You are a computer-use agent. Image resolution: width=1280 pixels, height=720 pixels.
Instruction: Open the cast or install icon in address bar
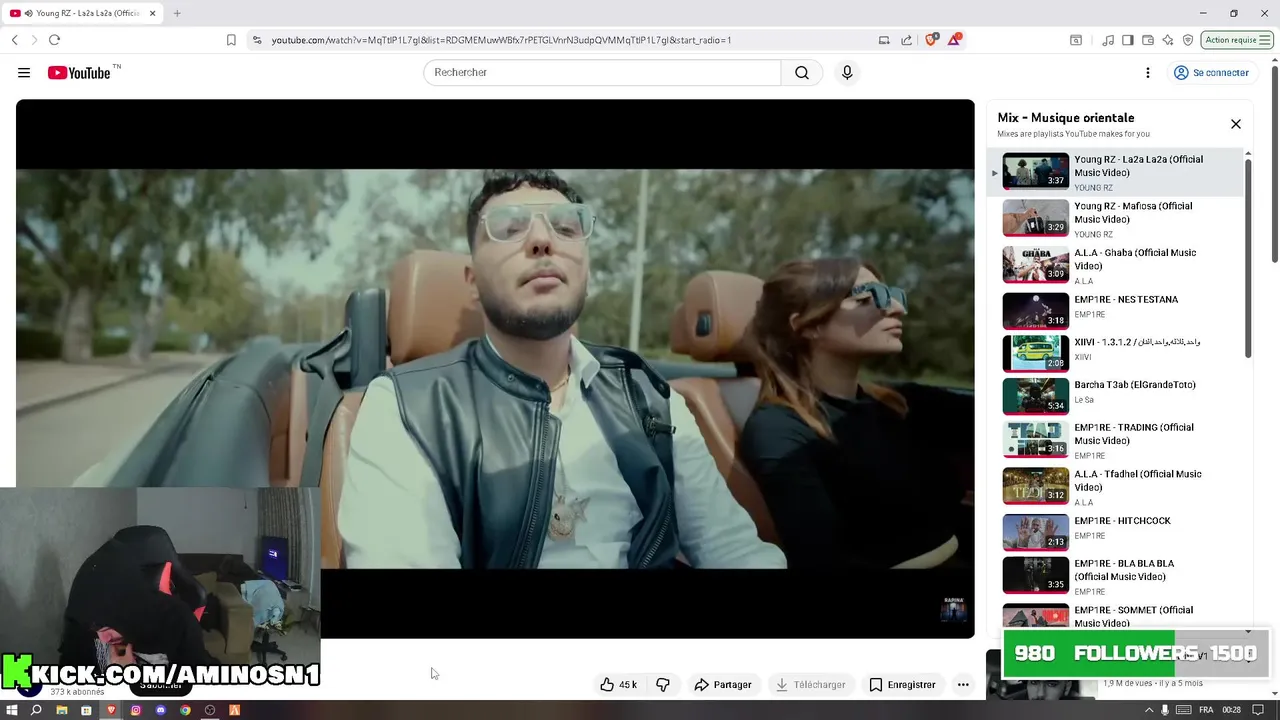(884, 40)
